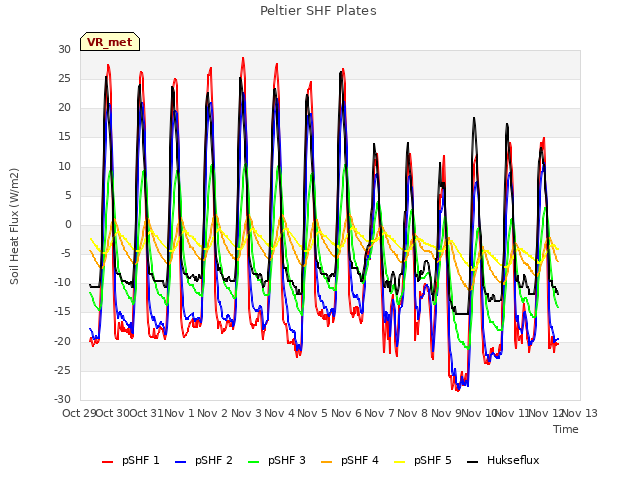Click the 15 y-axis tick label
The width and height of the screenshot is (640, 480).
[64, 137]
